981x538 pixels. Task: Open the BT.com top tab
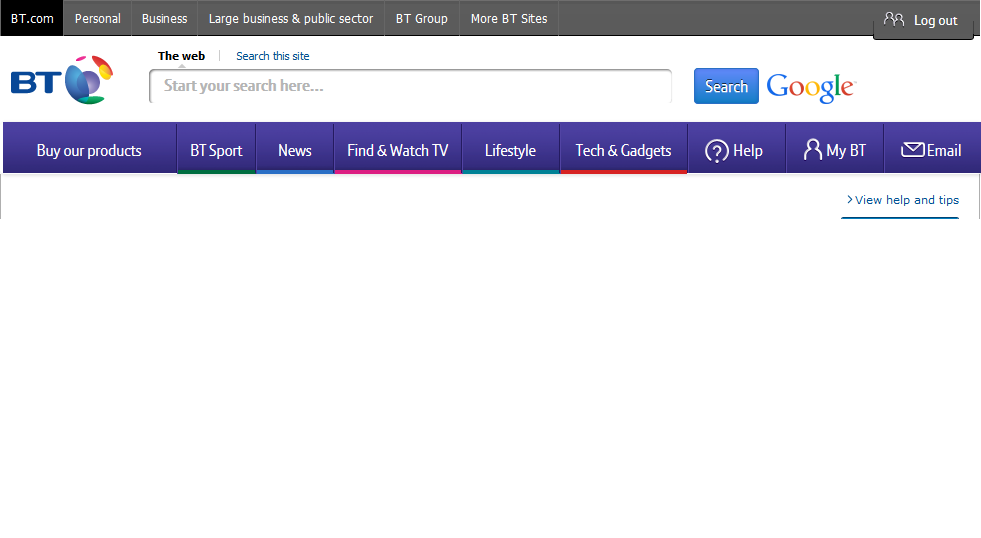tap(32, 18)
